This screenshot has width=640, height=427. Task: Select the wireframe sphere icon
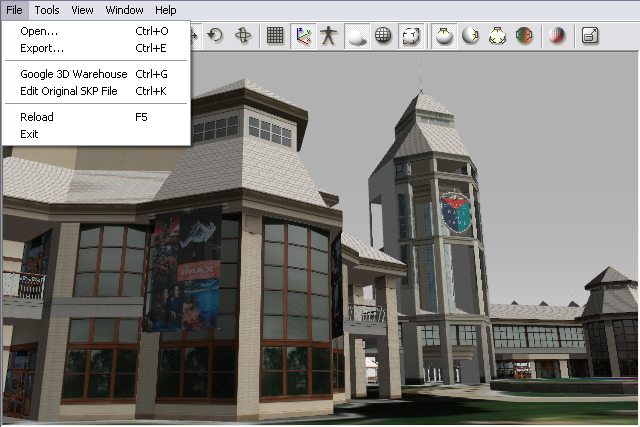[x=383, y=36]
